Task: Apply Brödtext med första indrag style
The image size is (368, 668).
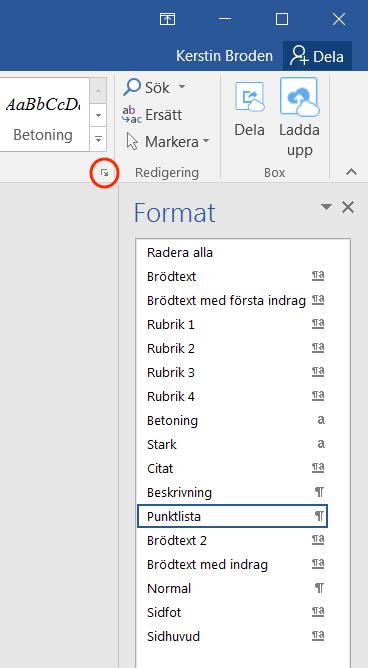Action: tap(233, 300)
